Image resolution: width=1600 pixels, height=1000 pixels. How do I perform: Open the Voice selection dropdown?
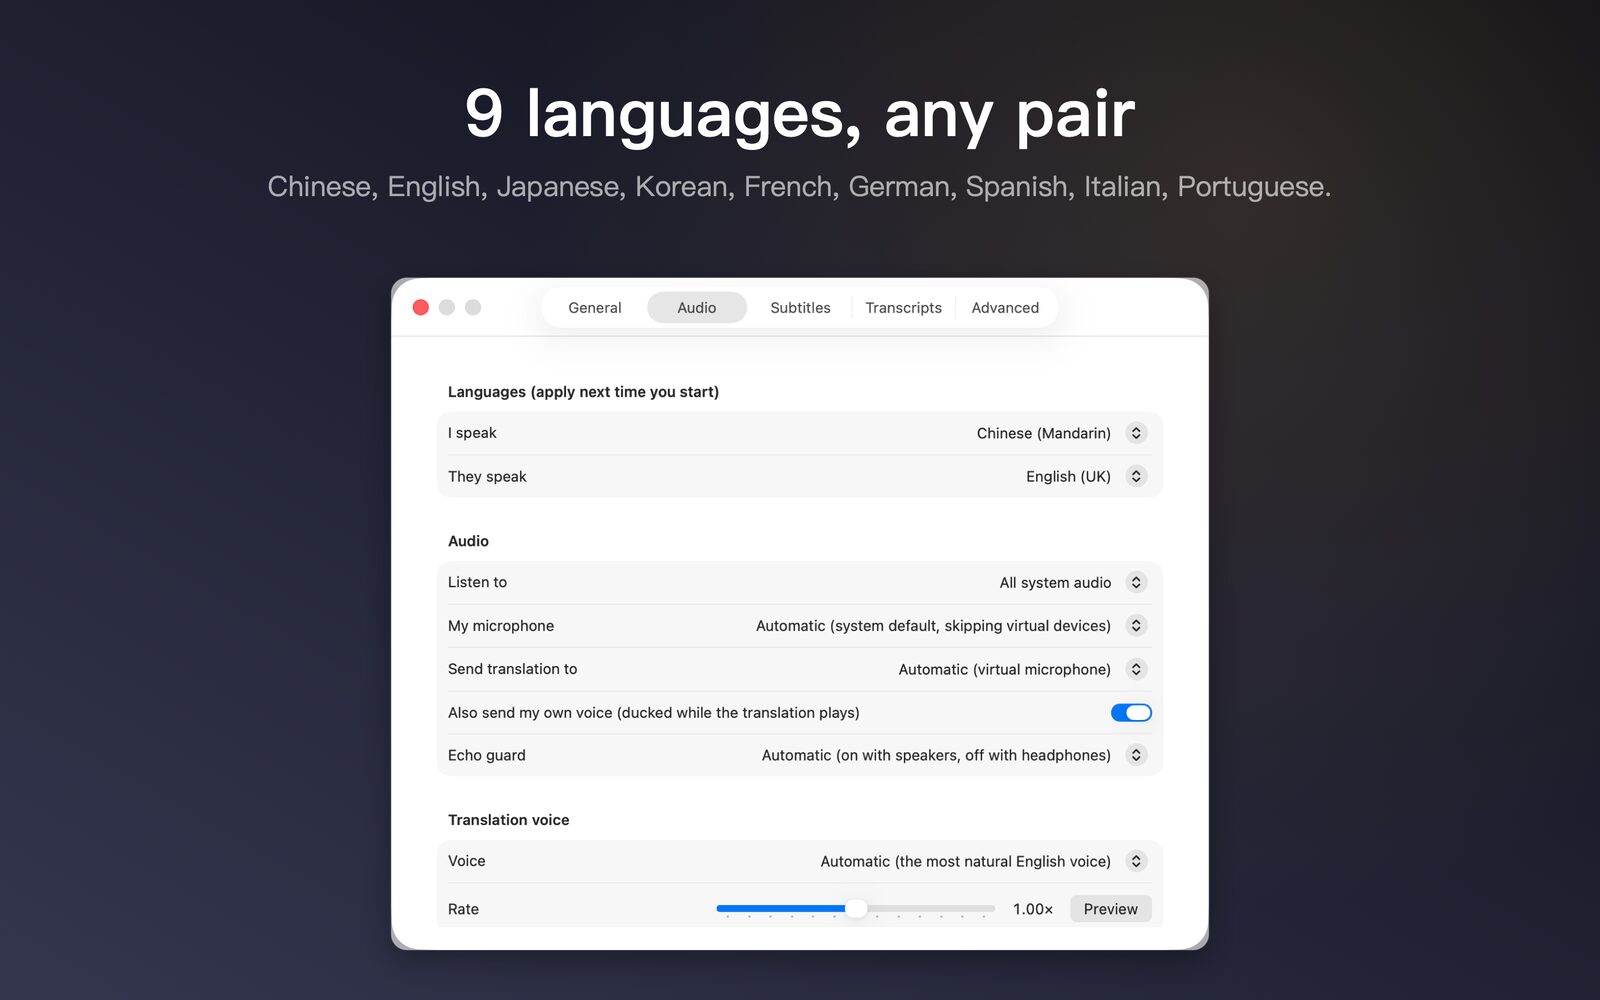(1136, 861)
